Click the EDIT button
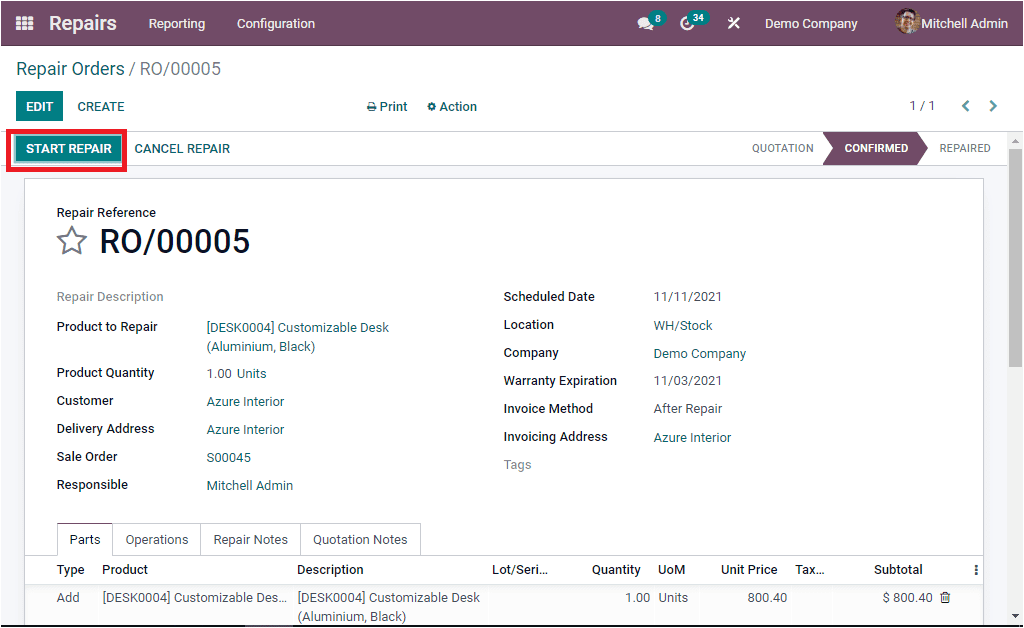Viewport: 1024px width, 628px height. (39, 106)
